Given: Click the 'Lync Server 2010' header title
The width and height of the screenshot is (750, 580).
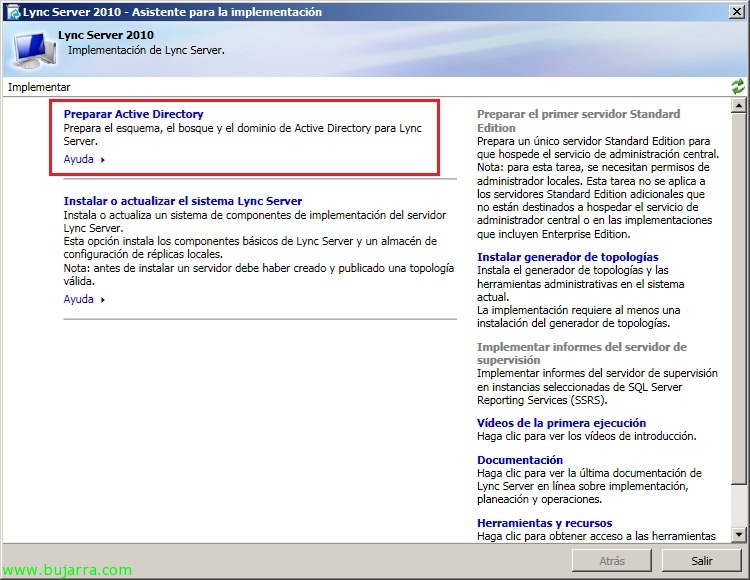Looking at the screenshot, I should [106, 35].
